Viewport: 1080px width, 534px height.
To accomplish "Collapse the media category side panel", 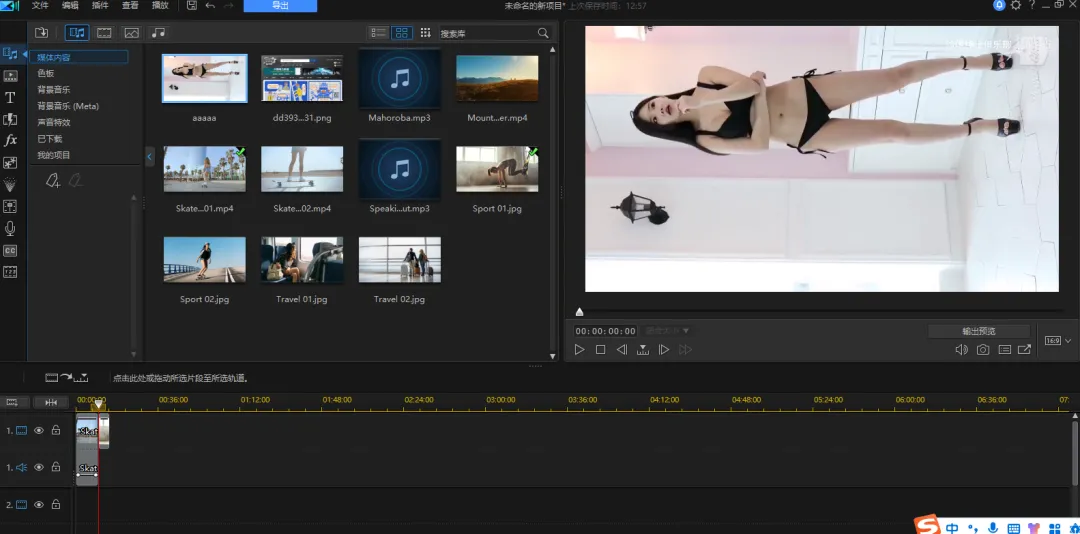I will pyautogui.click(x=149, y=157).
